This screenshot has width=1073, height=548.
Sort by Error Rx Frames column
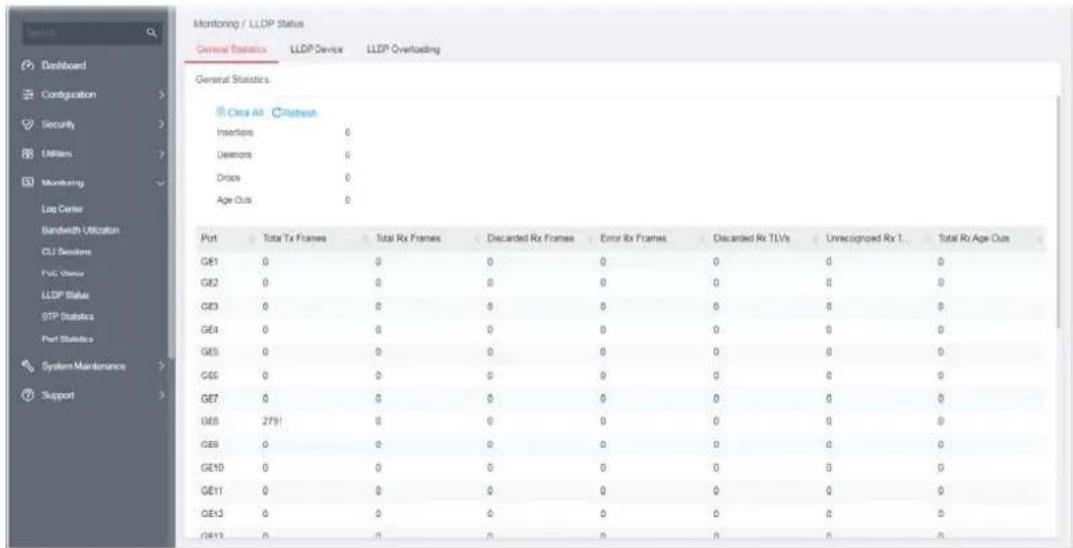pyautogui.click(x=633, y=238)
